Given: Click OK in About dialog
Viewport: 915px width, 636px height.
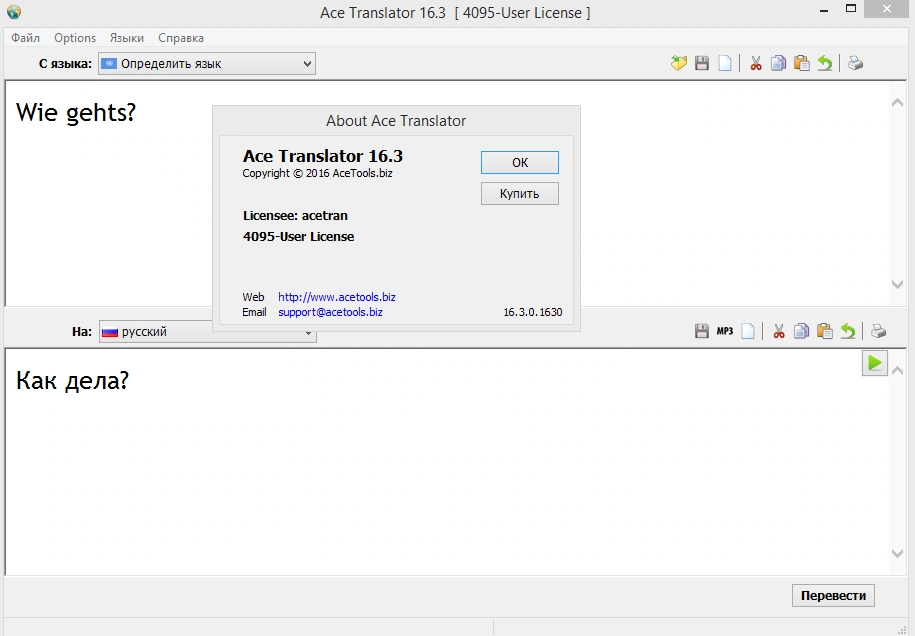Looking at the screenshot, I should 520,162.
